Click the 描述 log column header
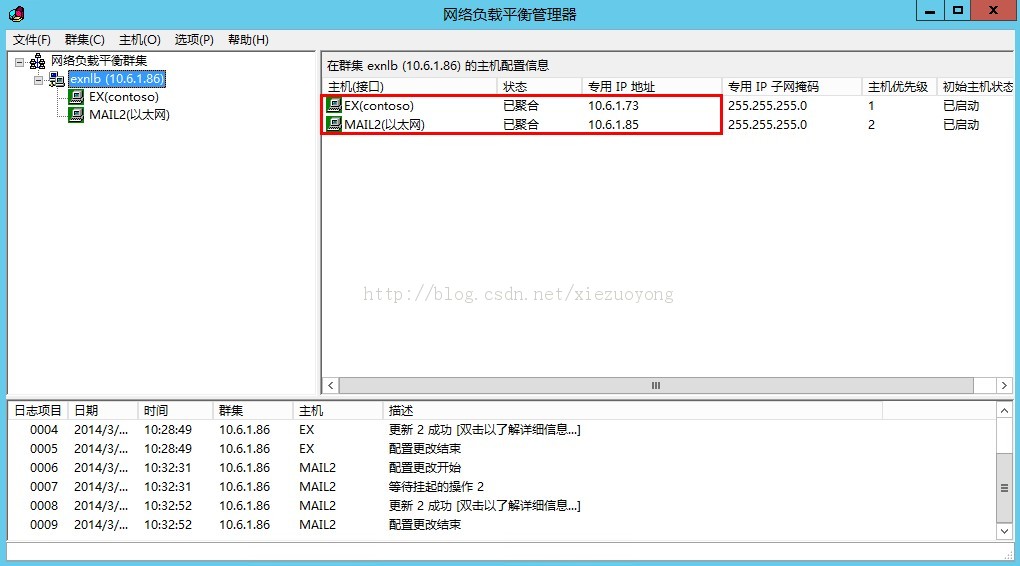This screenshot has height=566, width=1020. click(632, 411)
